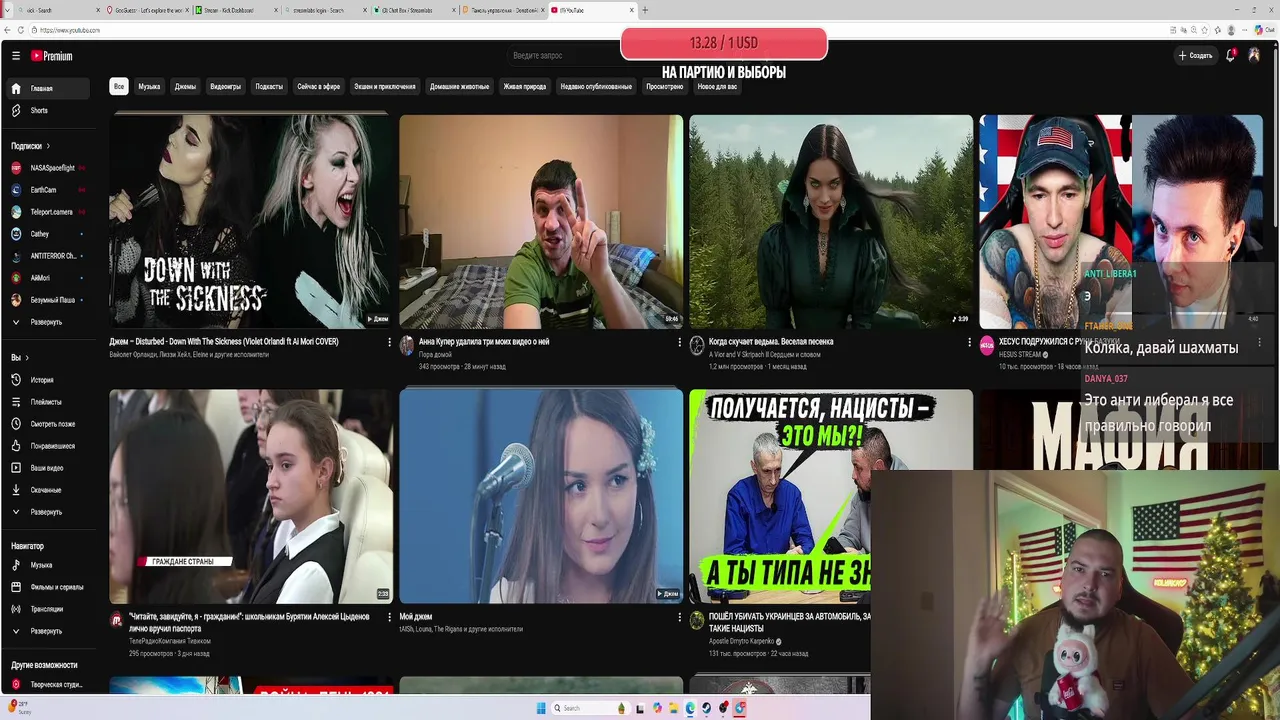Open Фильмы и сериалы
This screenshot has height=720, width=1280.
click(47, 587)
